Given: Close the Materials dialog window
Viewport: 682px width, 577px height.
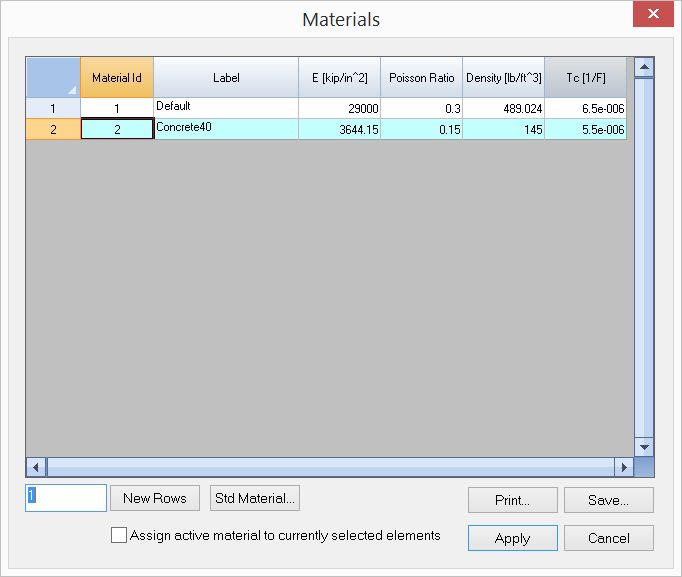Looking at the screenshot, I should (653, 14).
